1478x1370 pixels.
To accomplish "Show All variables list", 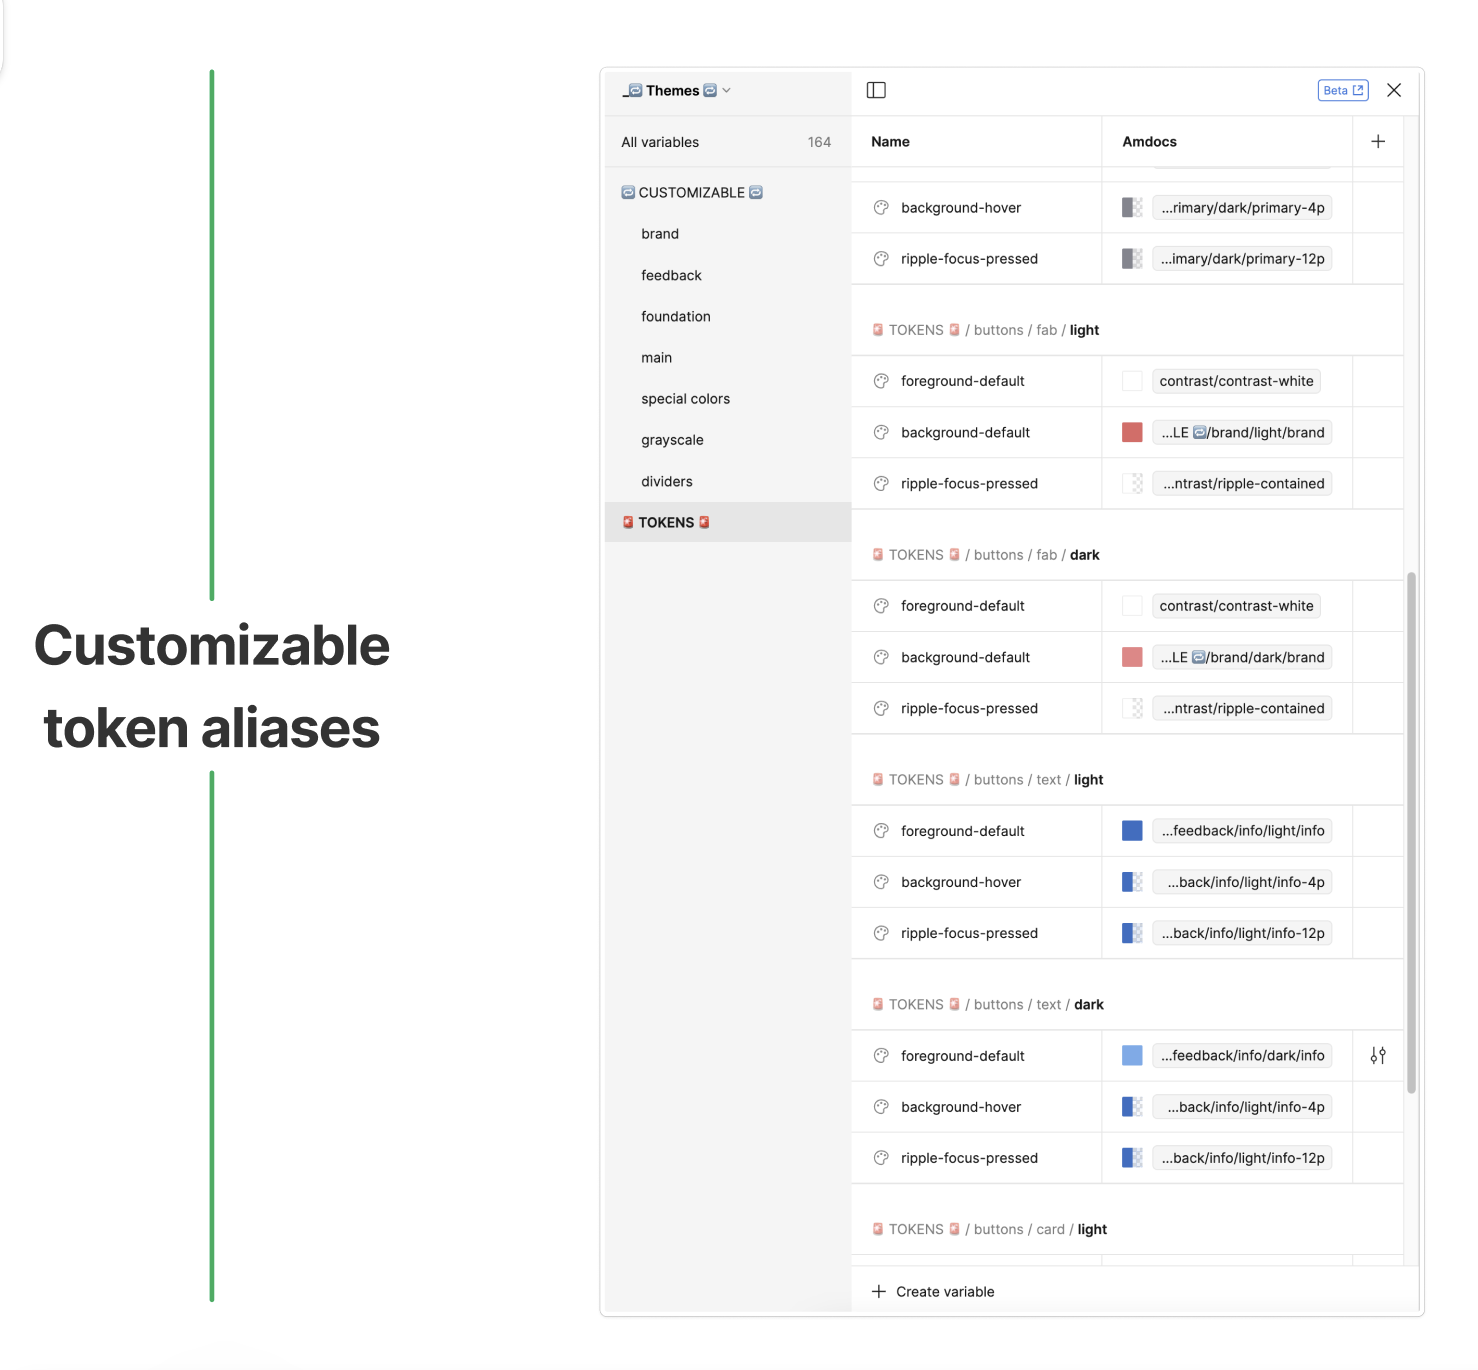I will click(660, 142).
